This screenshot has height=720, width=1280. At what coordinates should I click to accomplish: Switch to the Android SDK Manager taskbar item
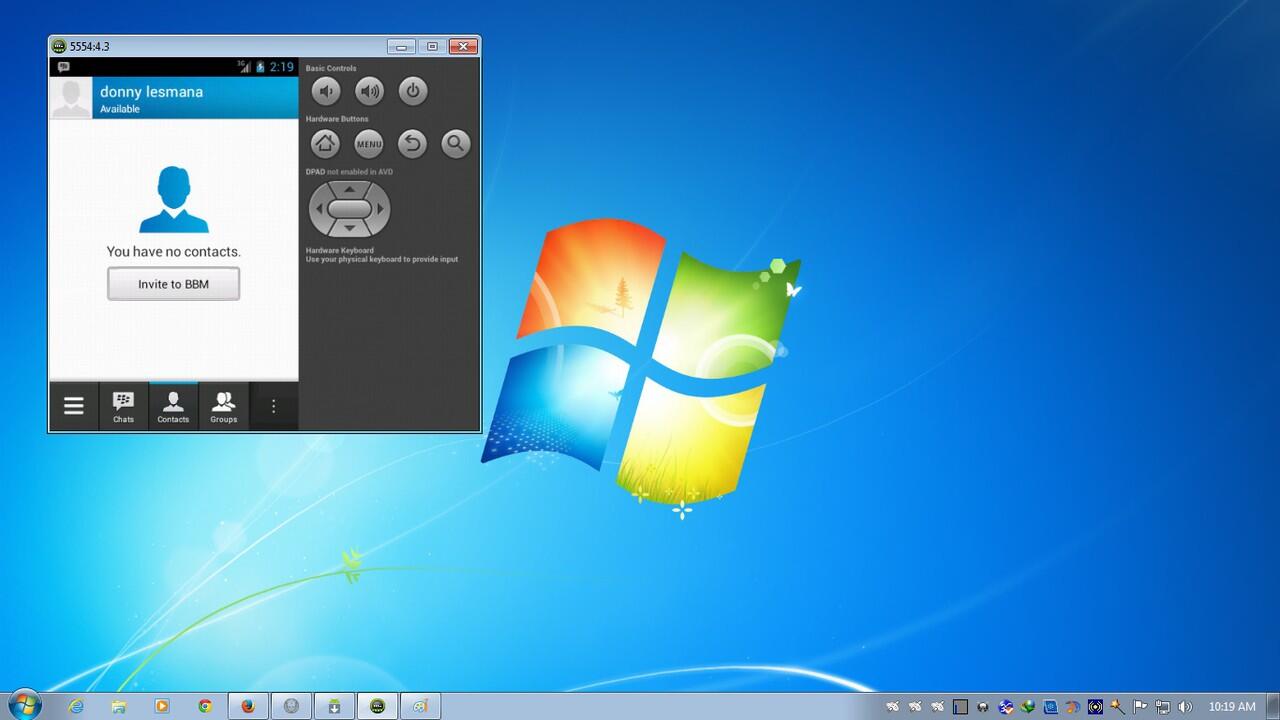click(x=334, y=706)
